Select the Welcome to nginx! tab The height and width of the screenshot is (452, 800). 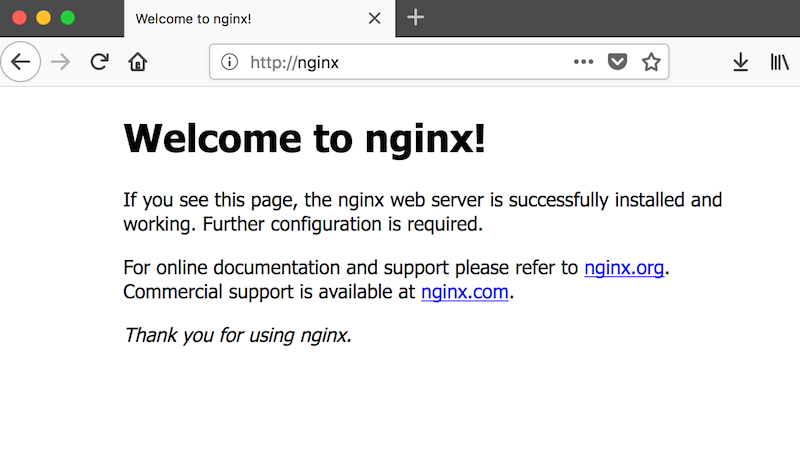260,19
